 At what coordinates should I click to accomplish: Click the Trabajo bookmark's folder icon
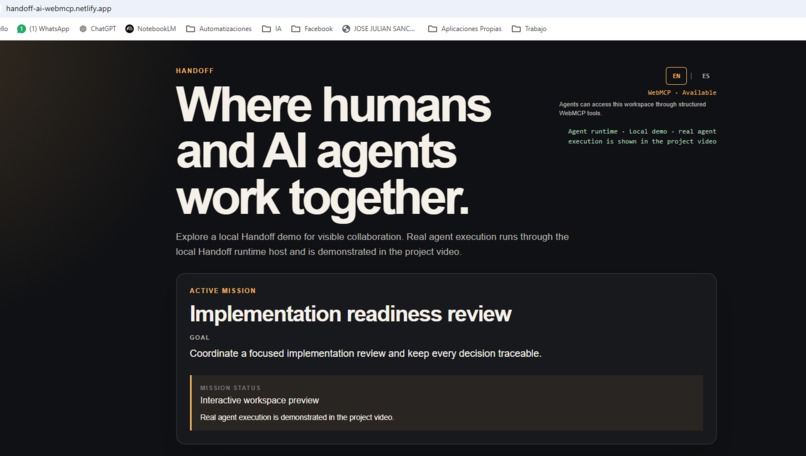pos(516,29)
